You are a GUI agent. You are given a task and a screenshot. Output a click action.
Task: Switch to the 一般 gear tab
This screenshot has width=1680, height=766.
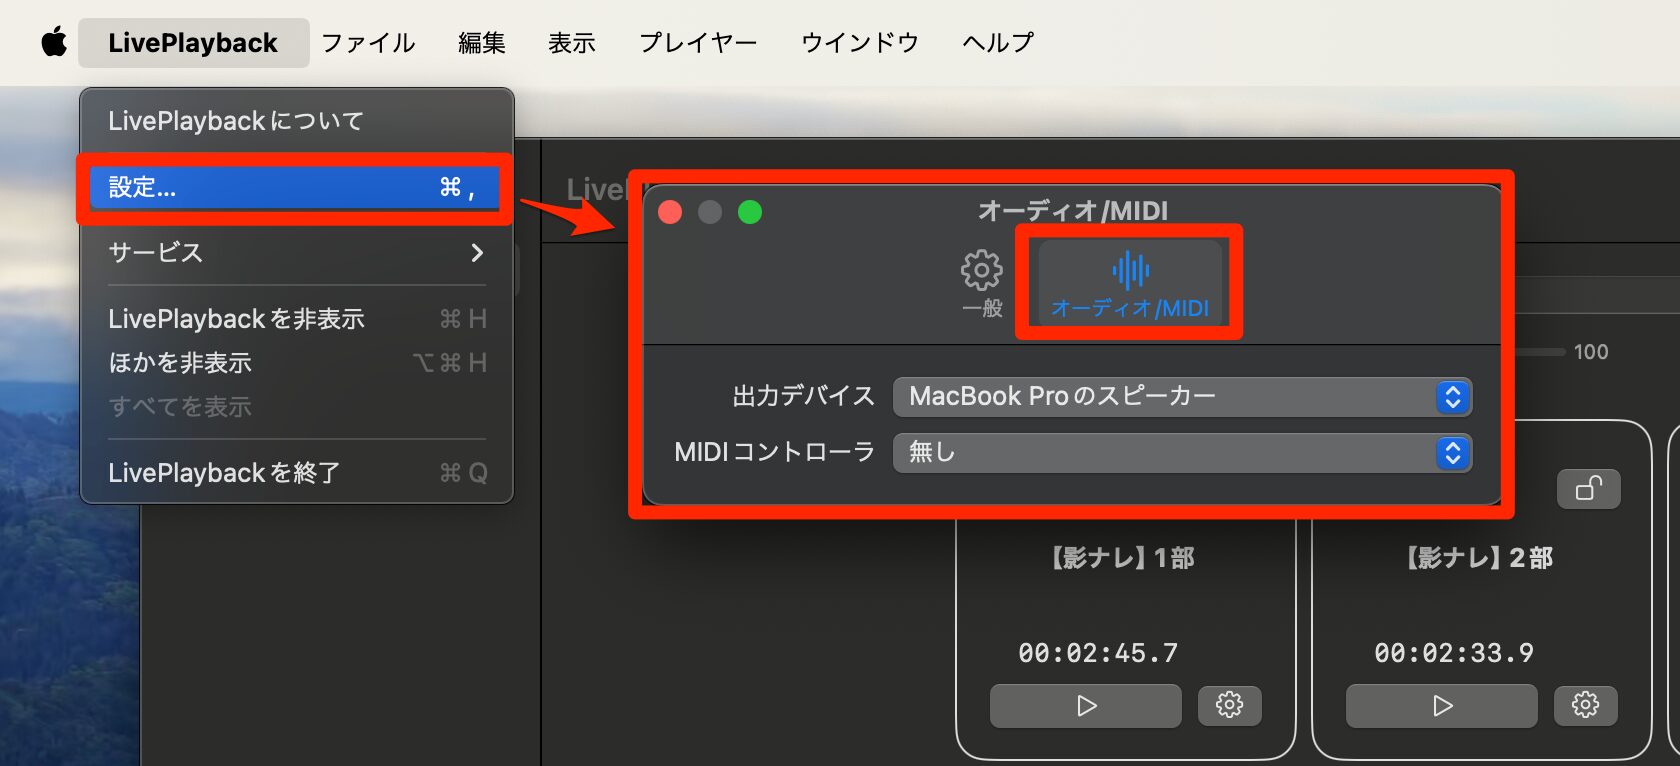pos(982,284)
